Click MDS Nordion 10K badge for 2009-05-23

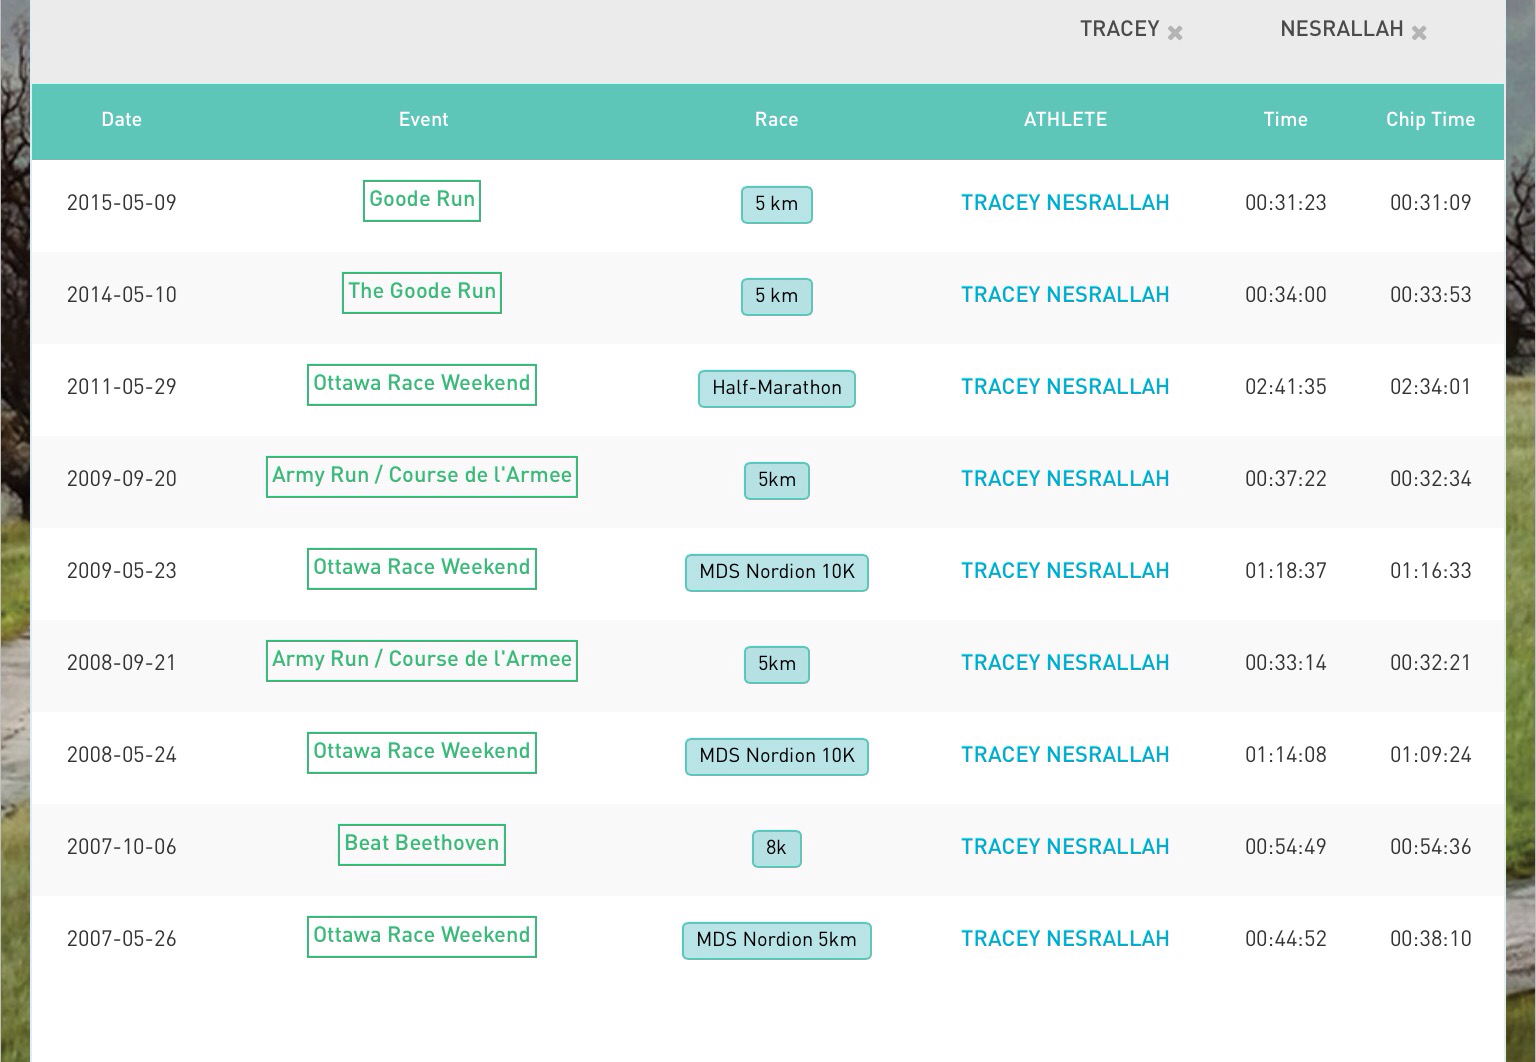click(x=776, y=572)
